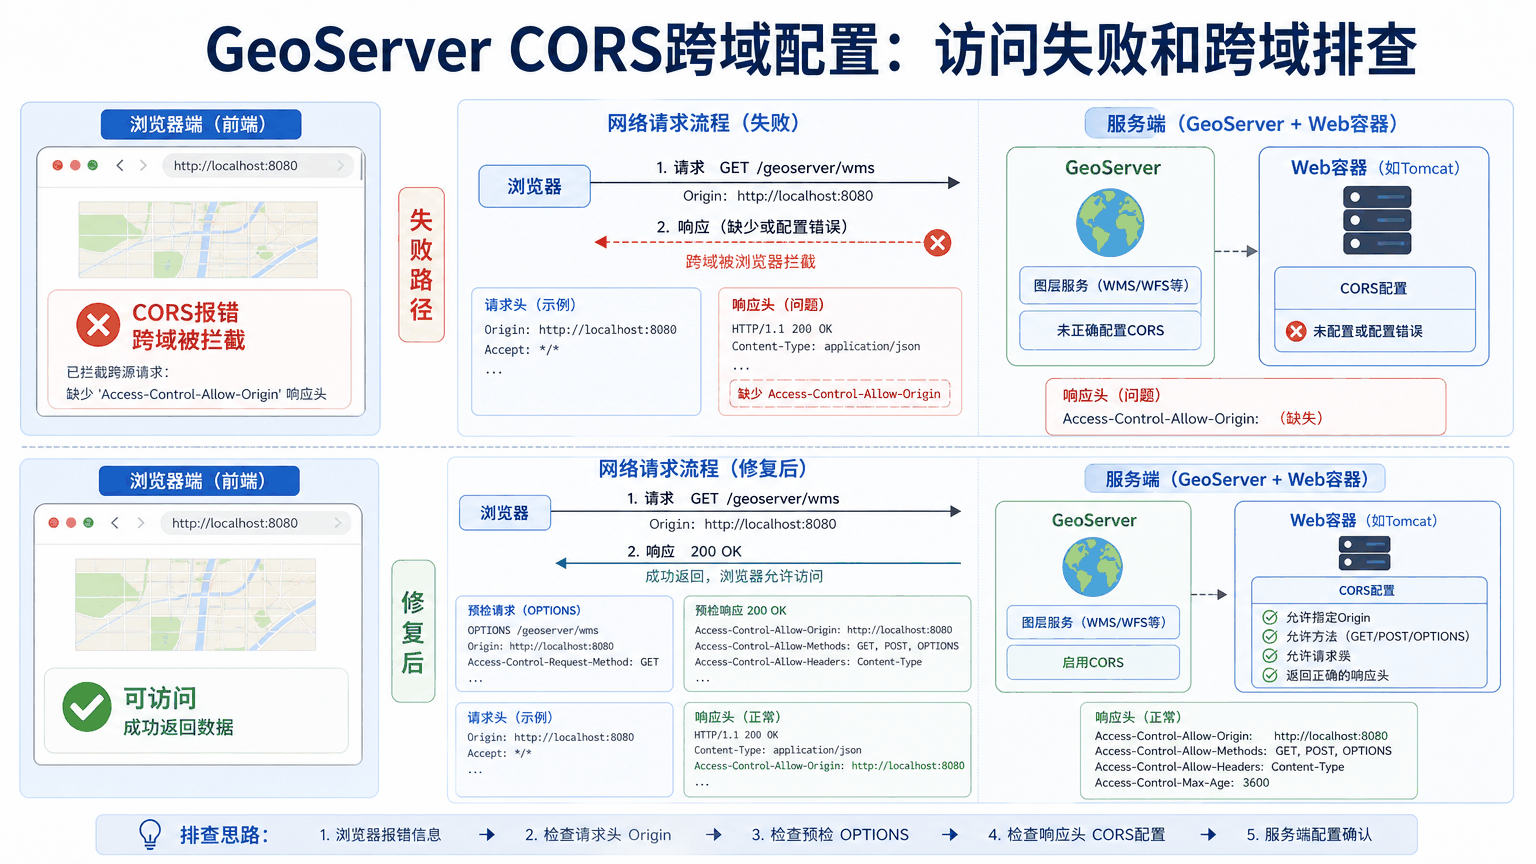1536x864 pixels.
Task: Click the 预检响应 200 OK heading
Action: 740,610
